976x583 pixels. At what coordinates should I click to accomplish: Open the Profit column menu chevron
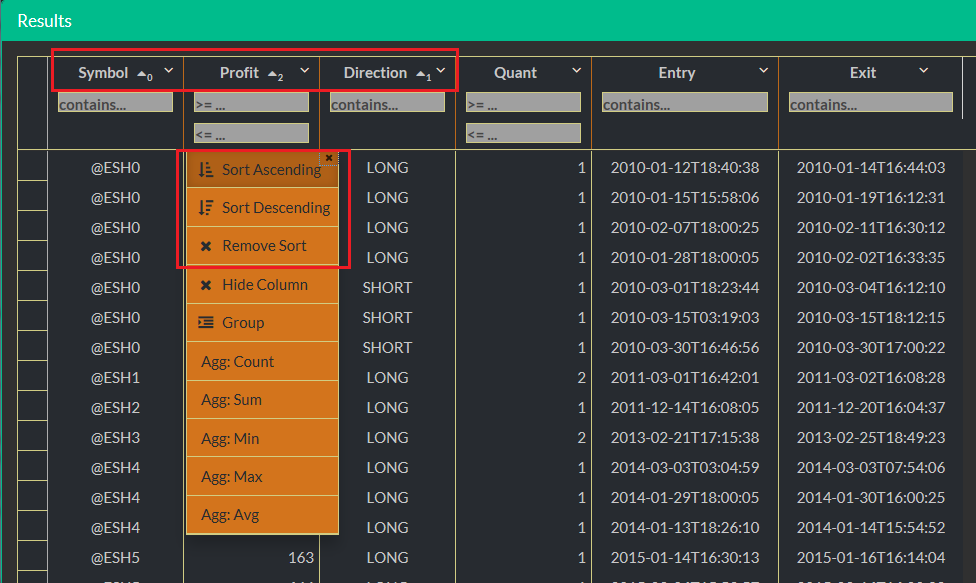point(304,71)
